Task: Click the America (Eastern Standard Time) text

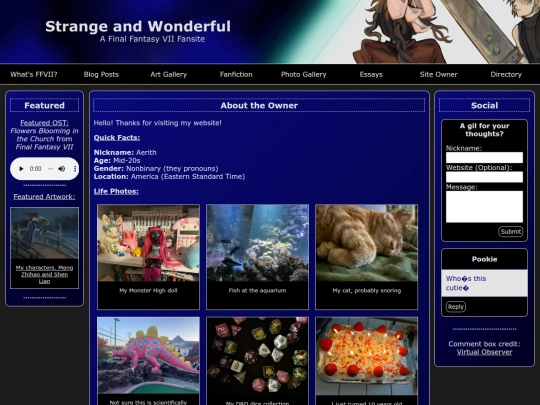Action: coord(188,177)
